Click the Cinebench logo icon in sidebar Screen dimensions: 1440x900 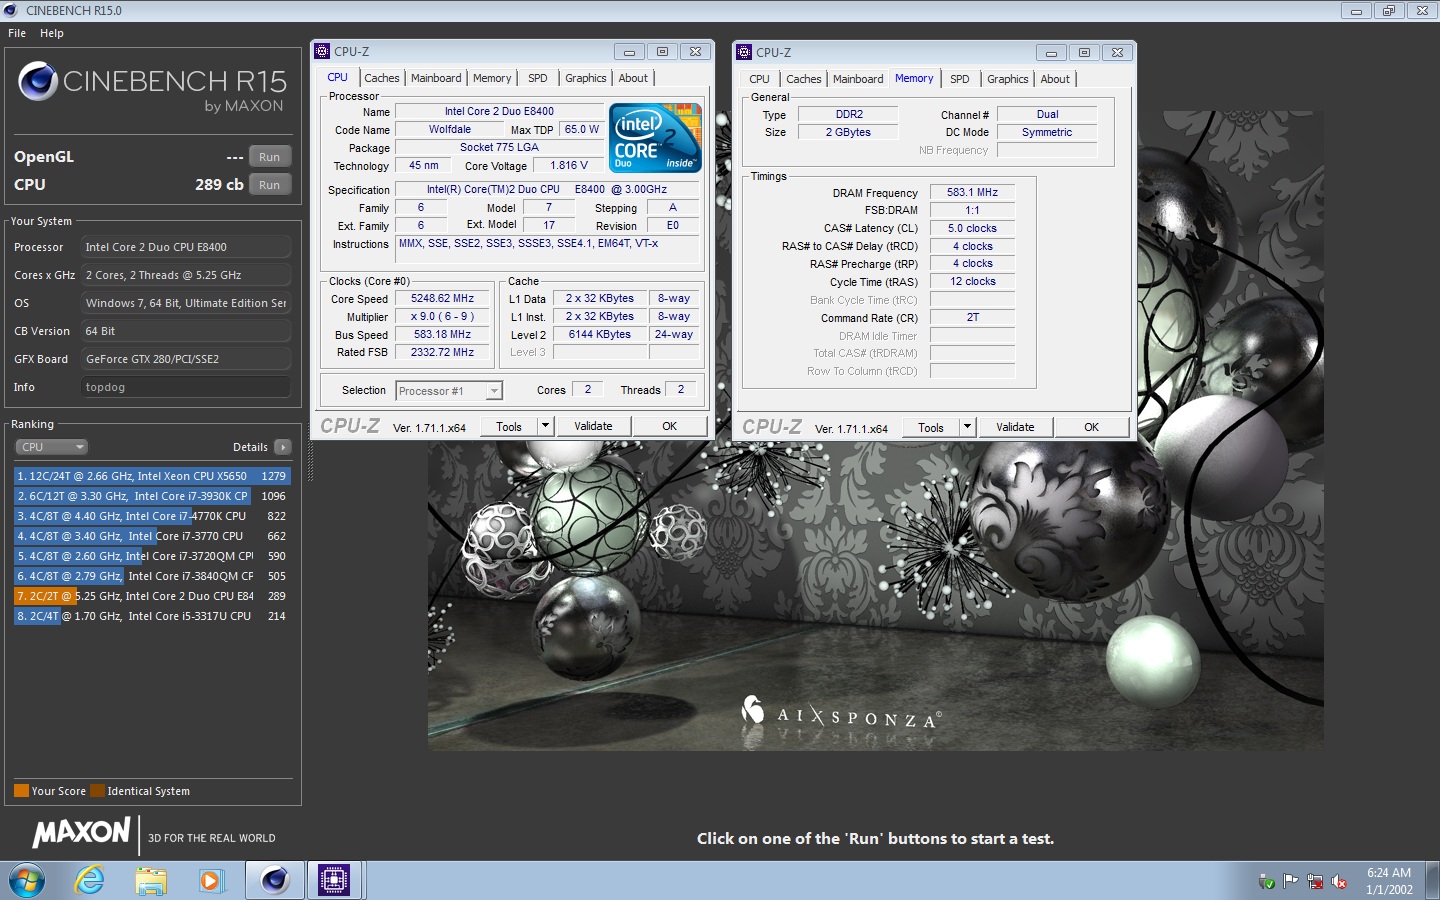tap(38, 81)
